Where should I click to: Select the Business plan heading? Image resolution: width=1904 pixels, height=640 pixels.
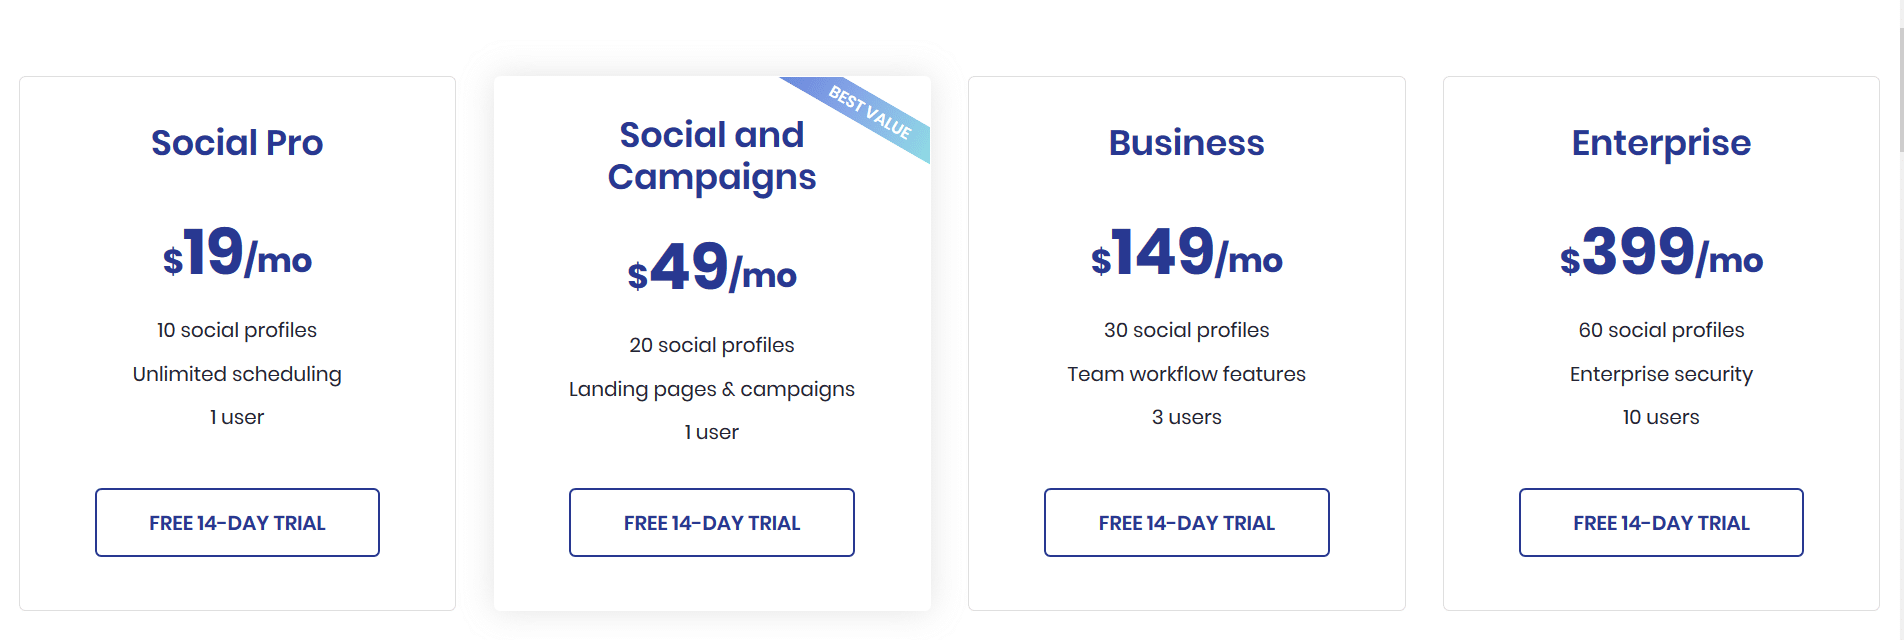pos(1187,142)
